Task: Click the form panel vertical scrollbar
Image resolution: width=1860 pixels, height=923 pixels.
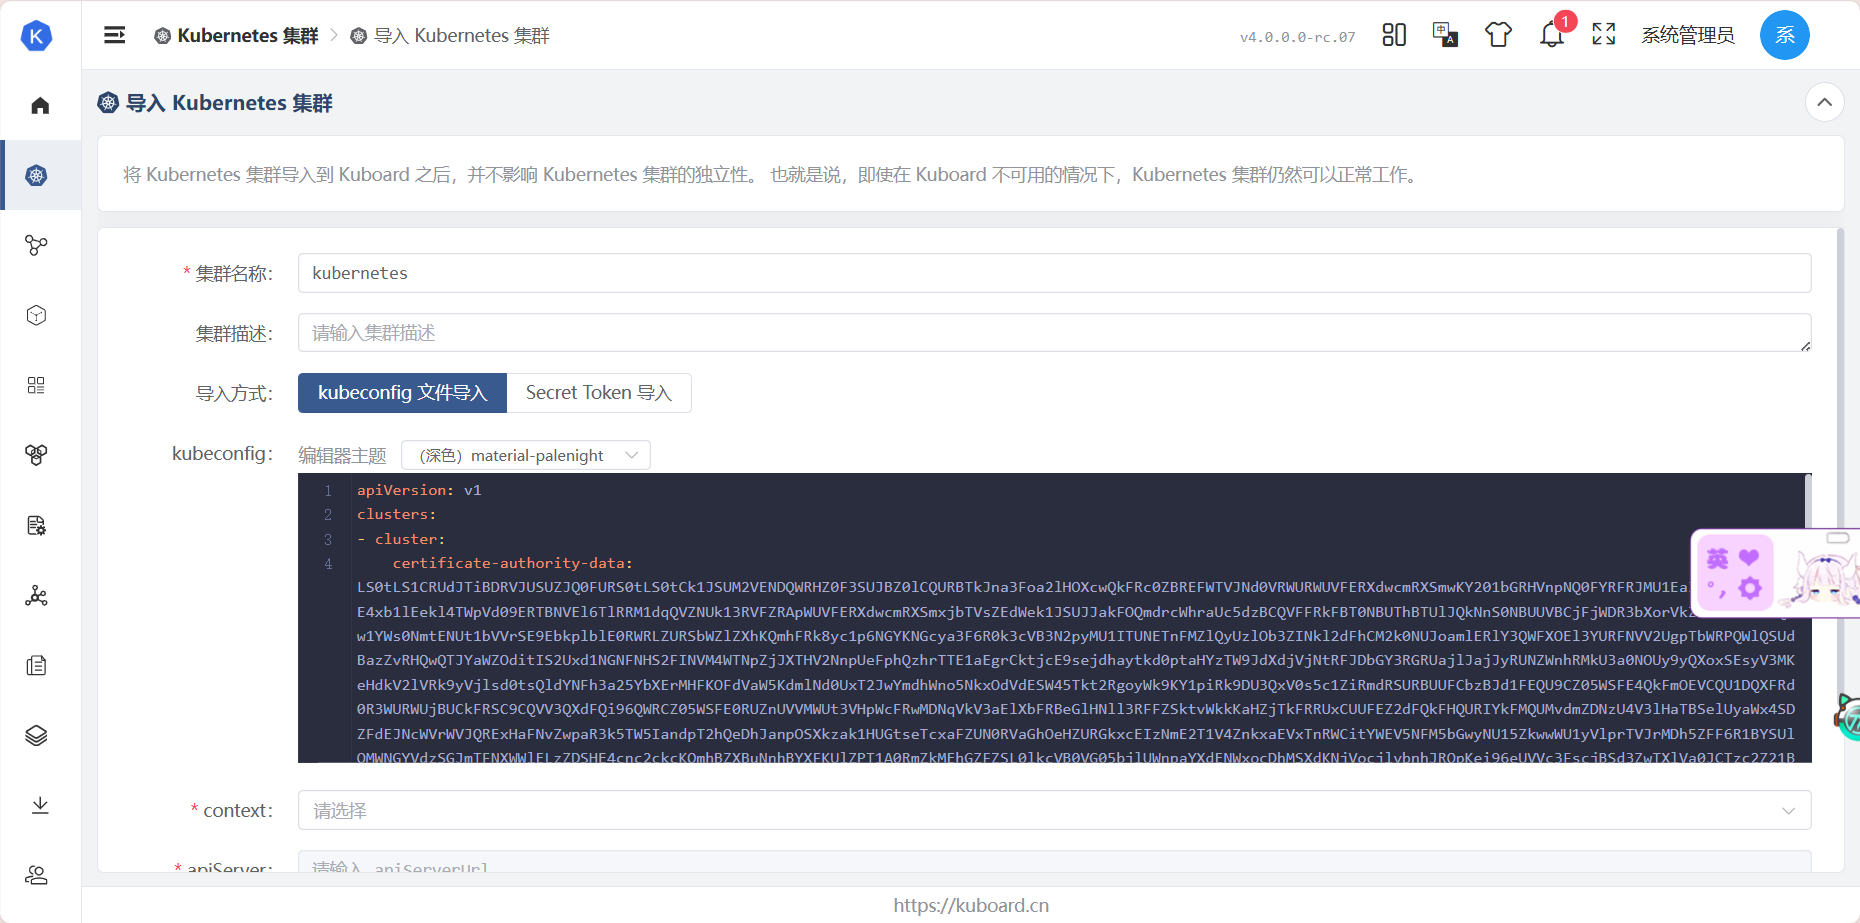Action: point(1840,550)
